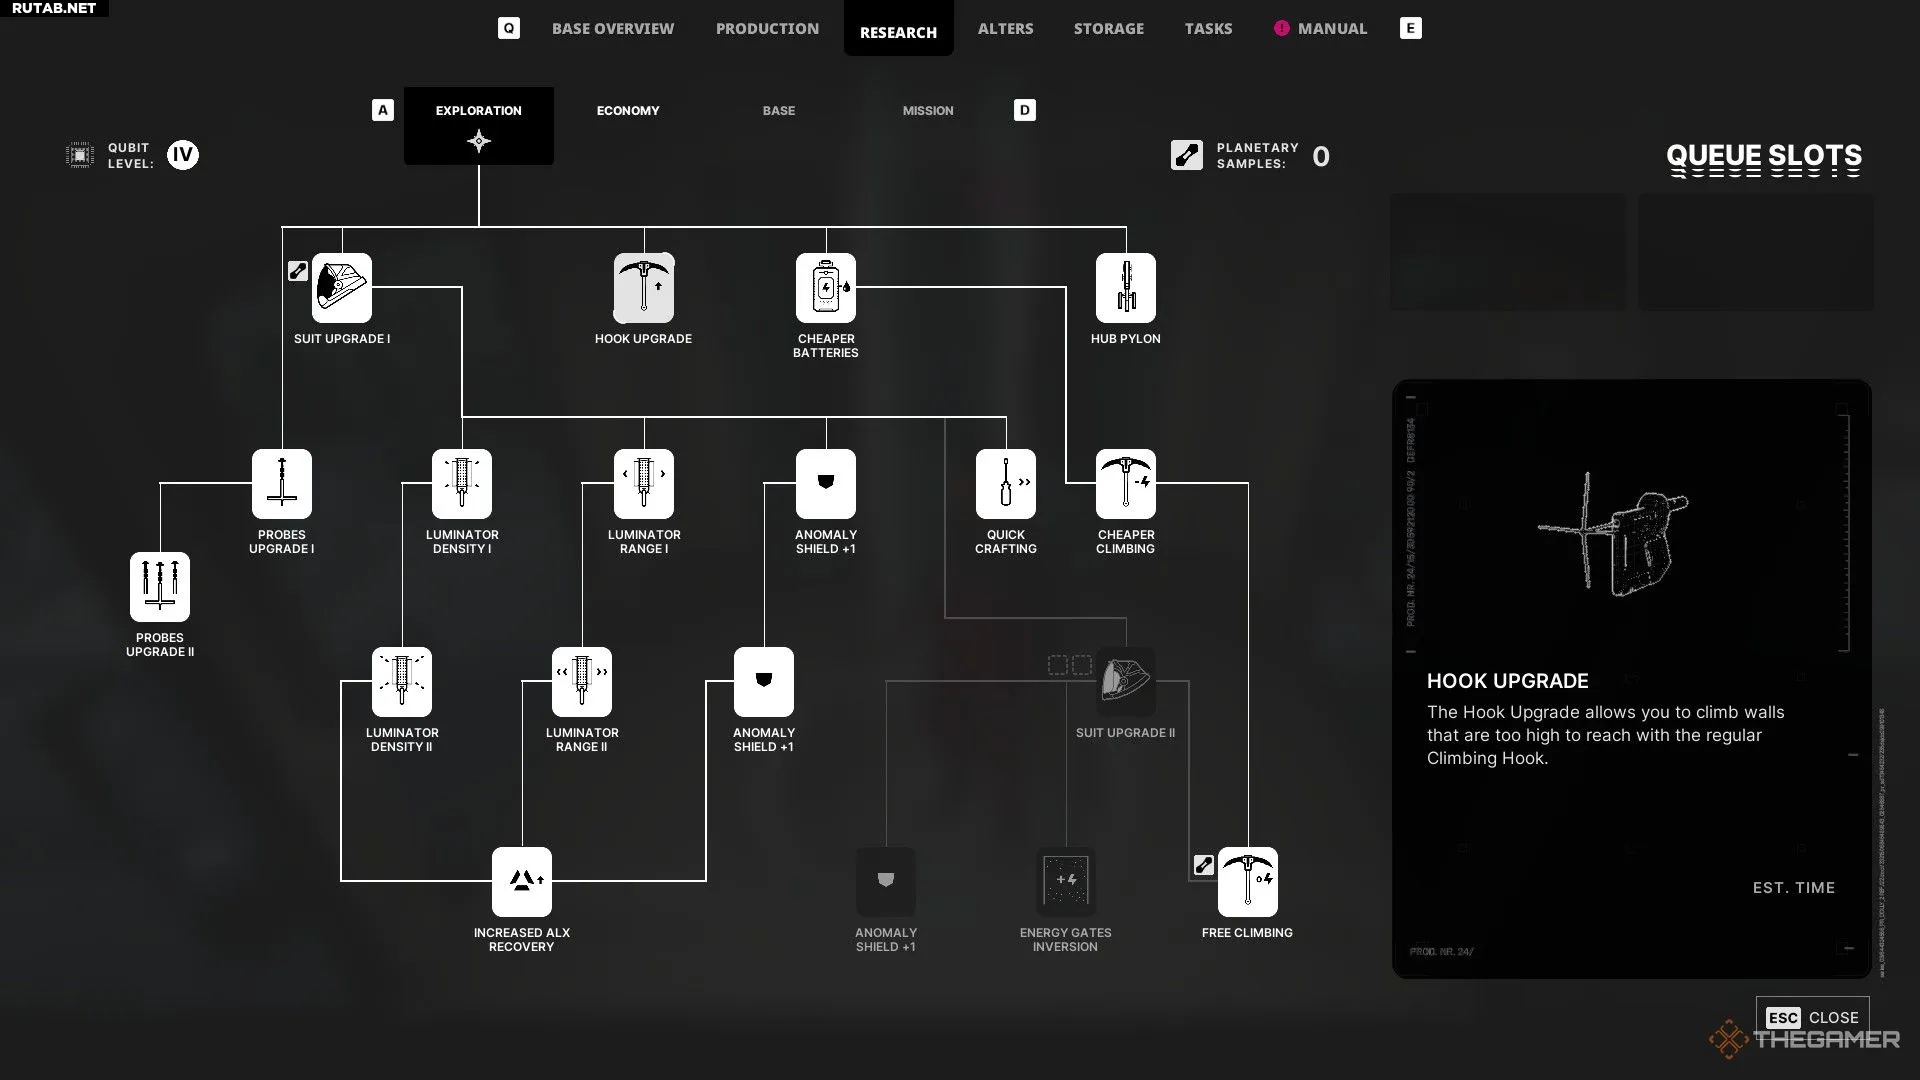Click the Est. Time label
The image size is (1920, 1080).
click(1794, 888)
